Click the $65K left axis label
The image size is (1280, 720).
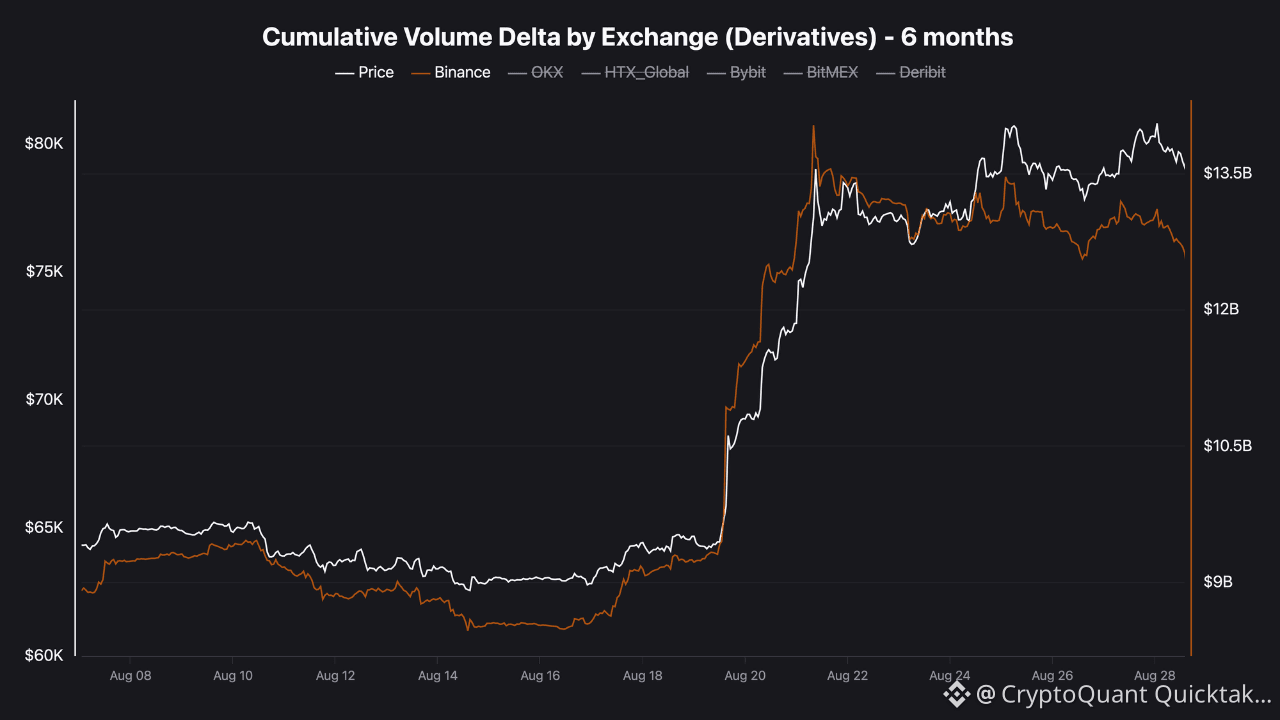click(44, 528)
